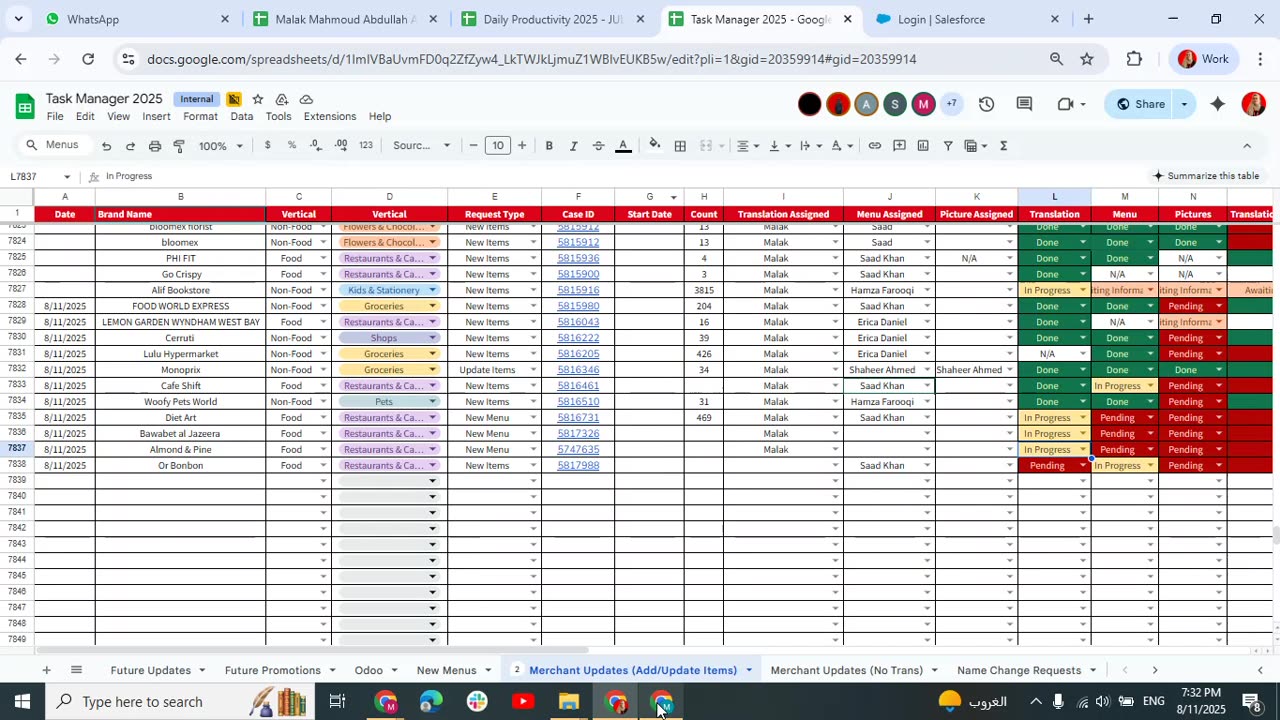The height and width of the screenshot is (720, 1280).
Task: Decrease the font size
Action: [x=474, y=146]
